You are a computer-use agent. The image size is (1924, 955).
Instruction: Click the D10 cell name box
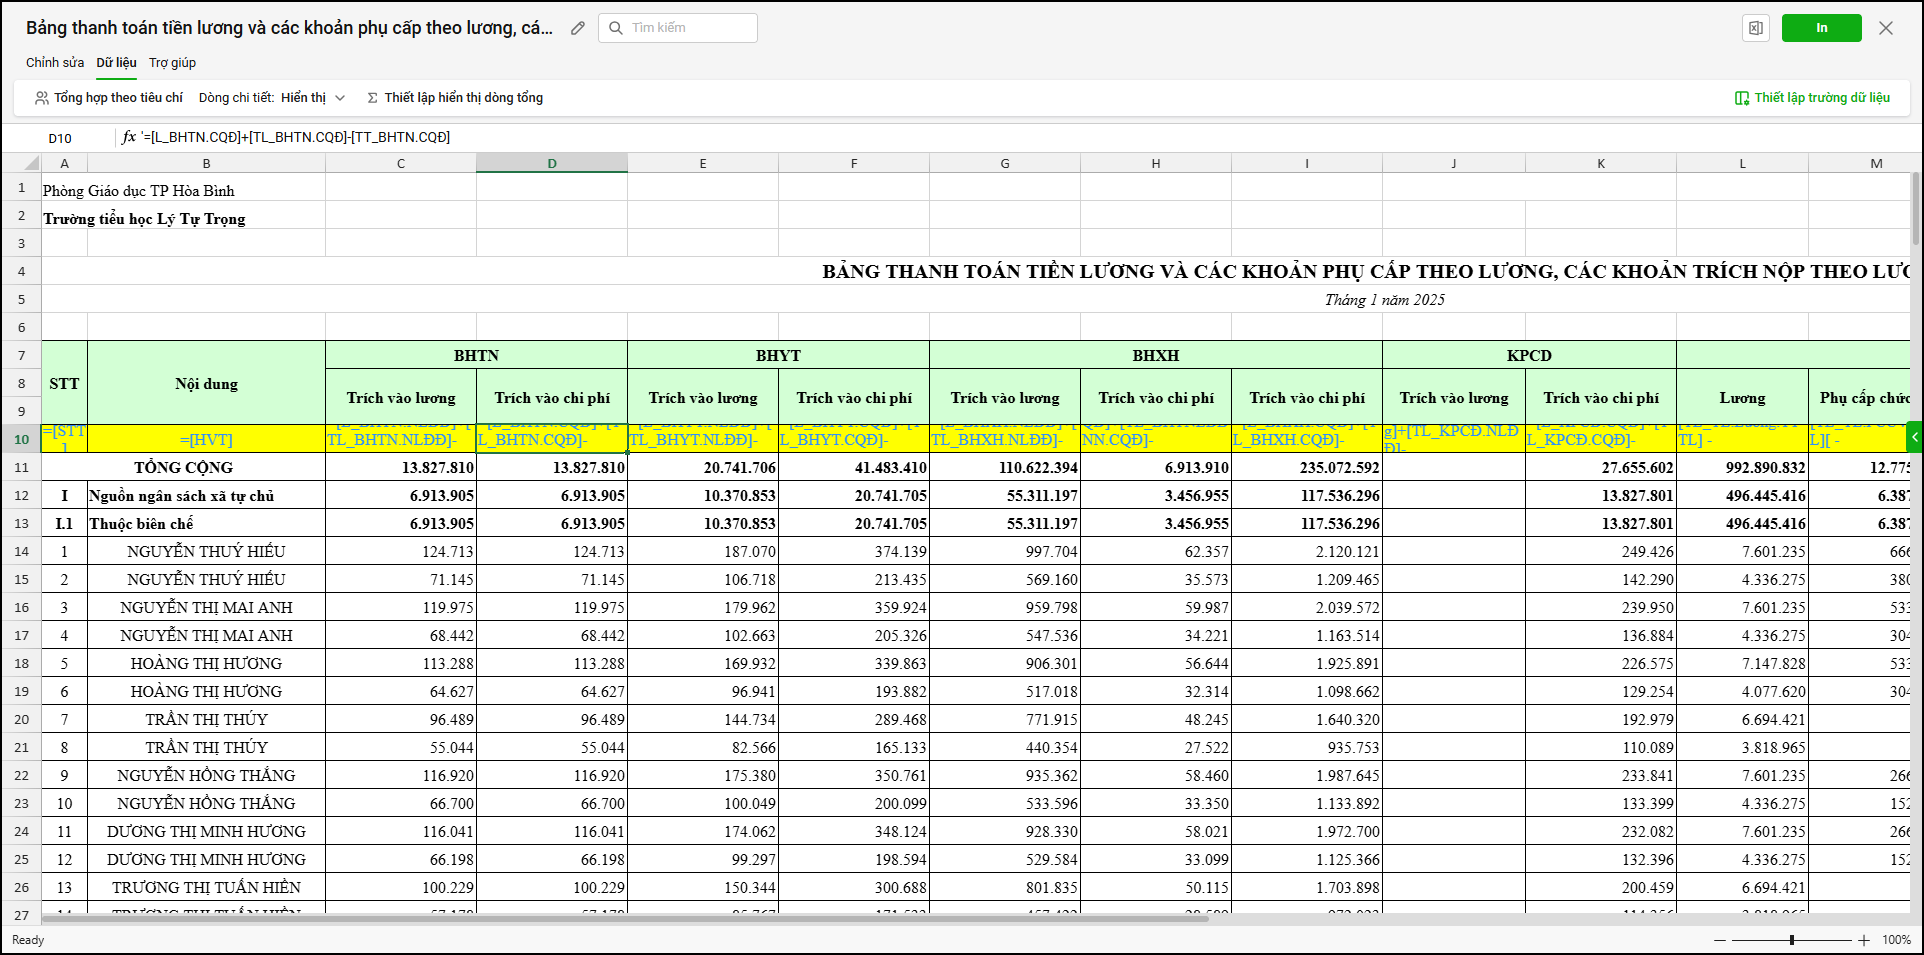point(60,138)
